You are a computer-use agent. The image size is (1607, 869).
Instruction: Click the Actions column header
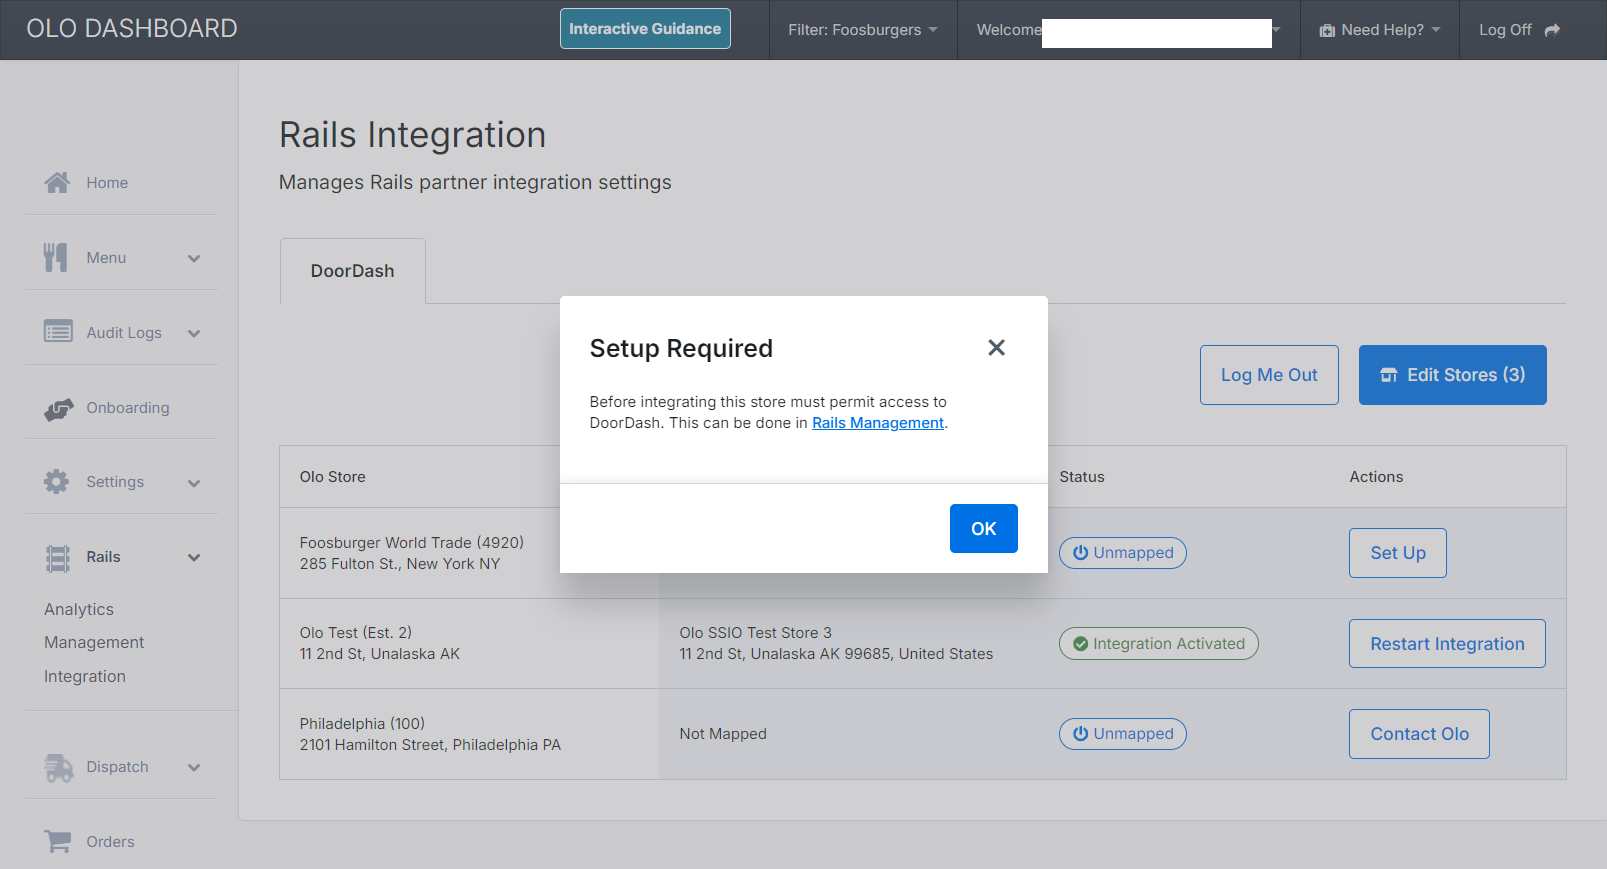click(1376, 477)
